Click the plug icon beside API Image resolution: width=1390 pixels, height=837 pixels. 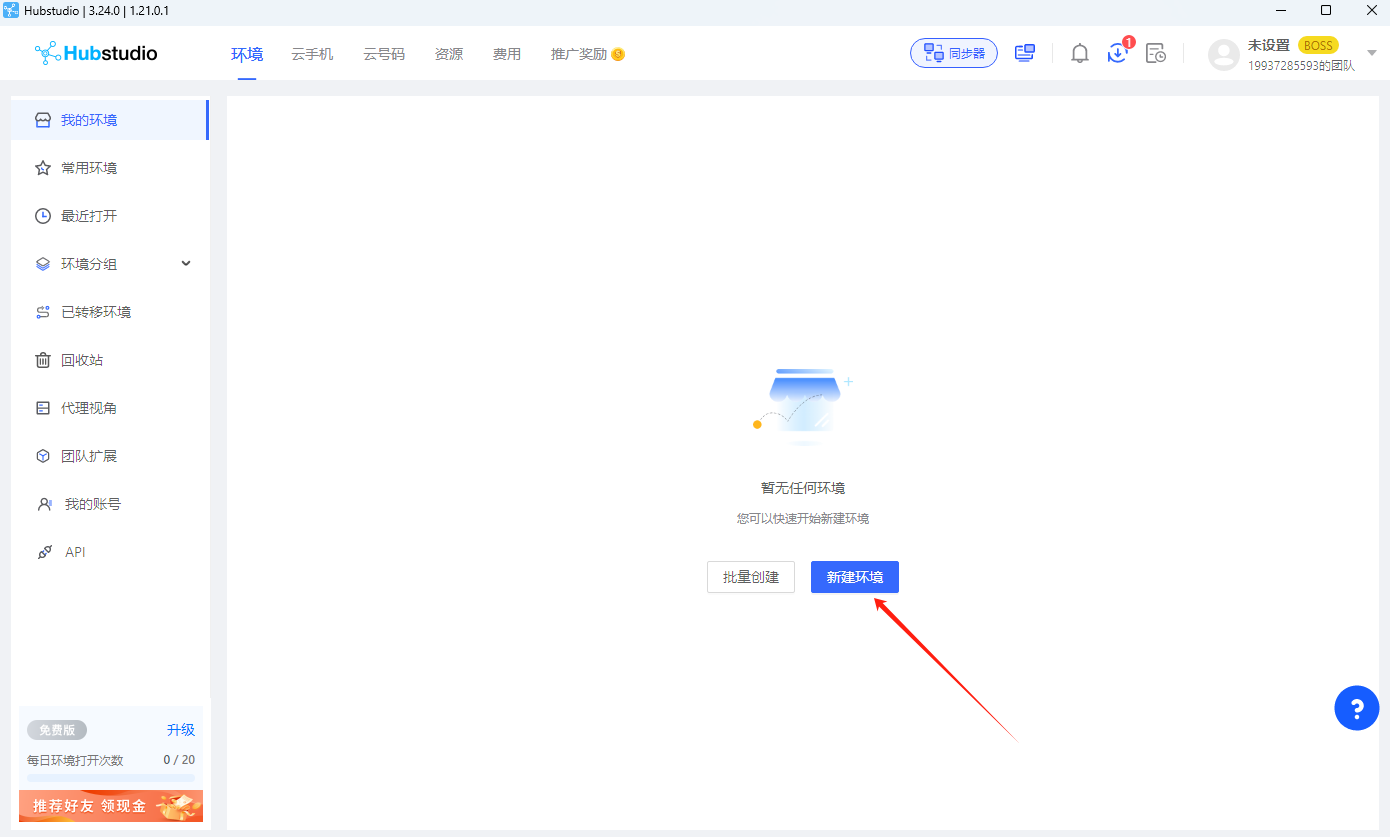pos(45,552)
